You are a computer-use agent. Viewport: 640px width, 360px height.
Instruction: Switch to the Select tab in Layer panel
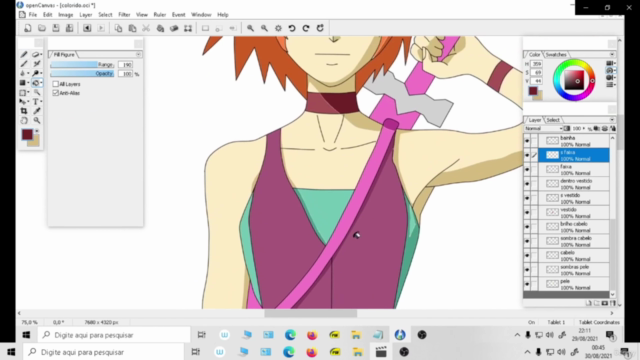(553, 120)
